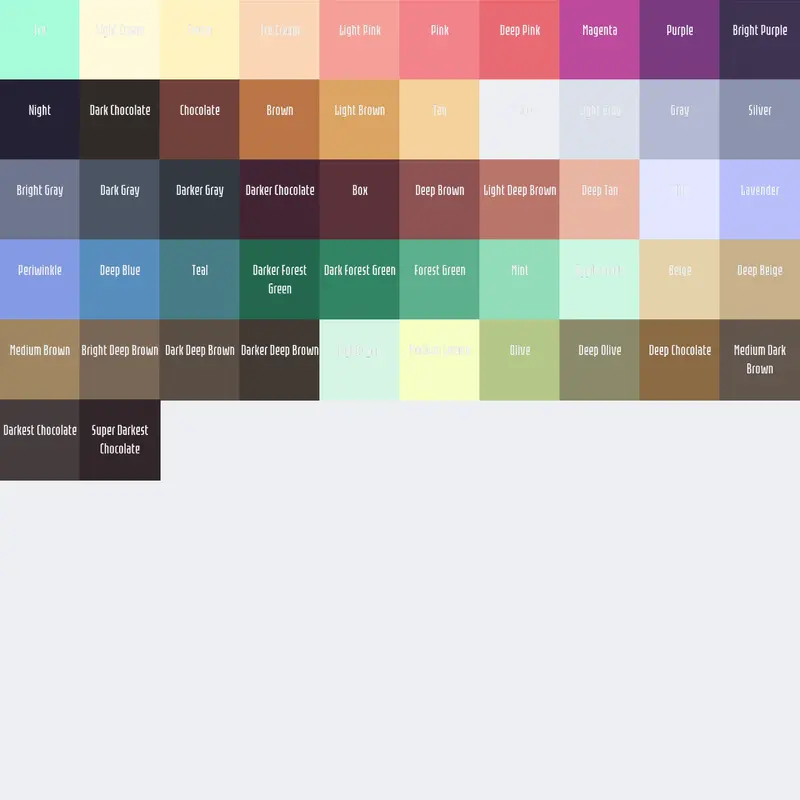Click the Teal color tile
The width and height of the screenshot is (800, 800).
click(200, 280)
